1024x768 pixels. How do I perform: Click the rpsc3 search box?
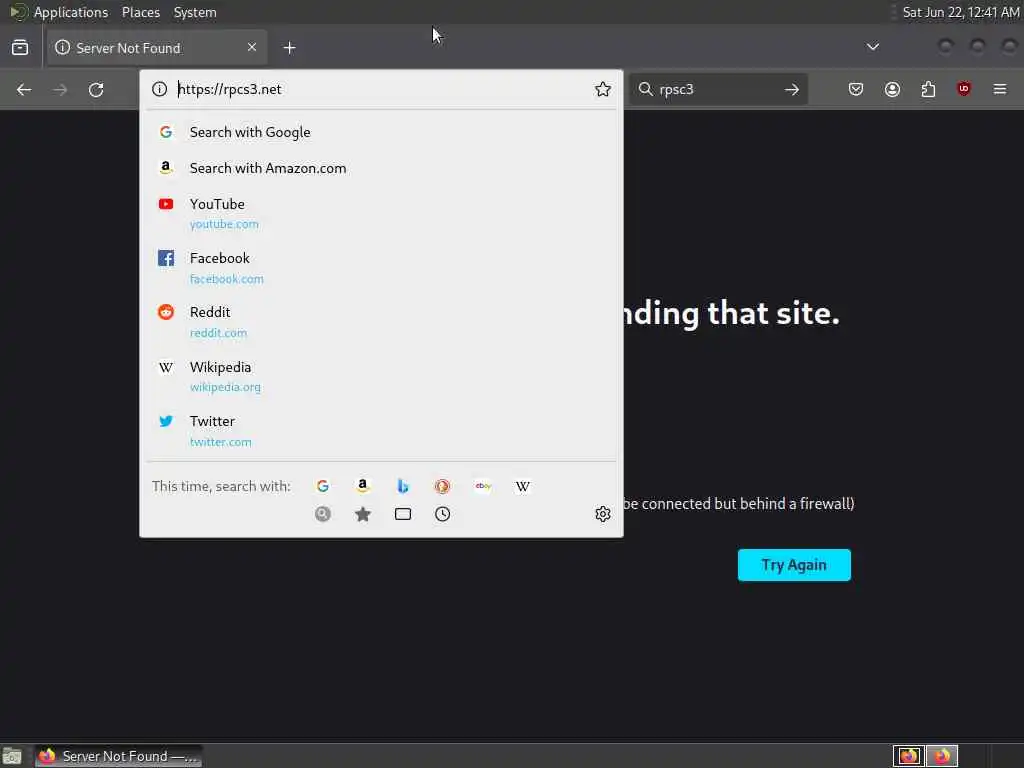(718, 89)
